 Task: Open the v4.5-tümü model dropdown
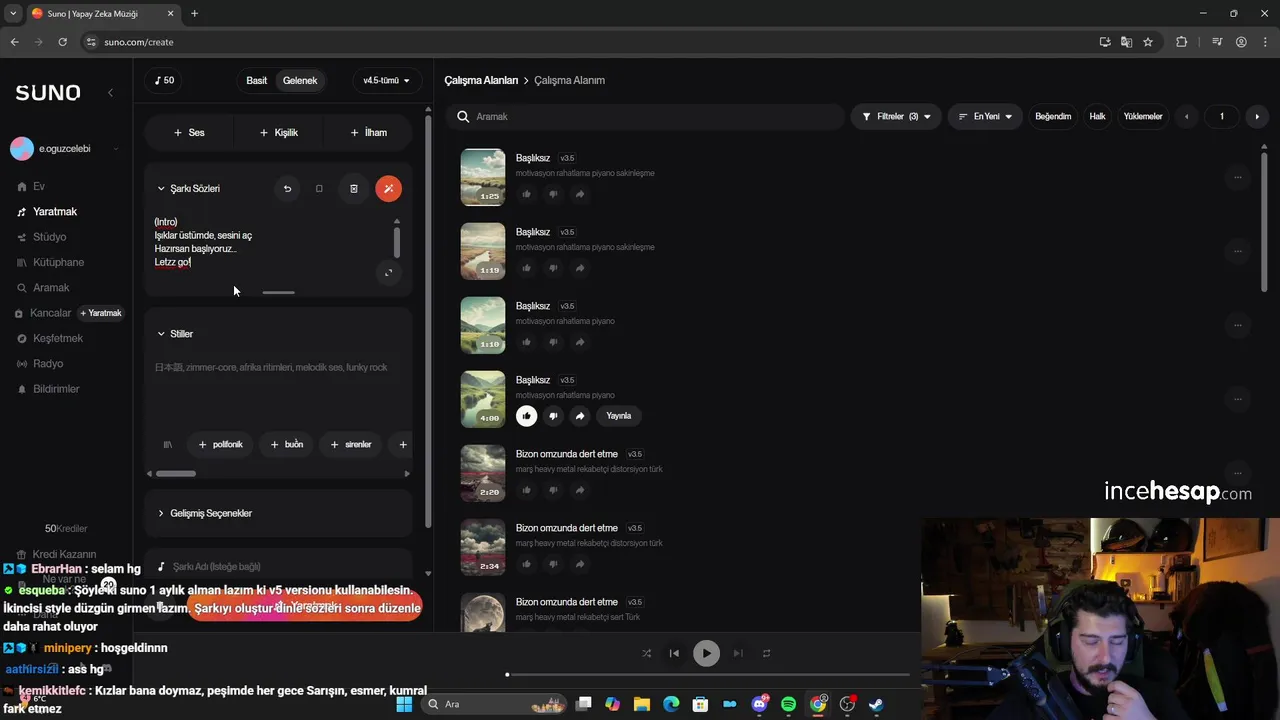[x=386, y=80]
